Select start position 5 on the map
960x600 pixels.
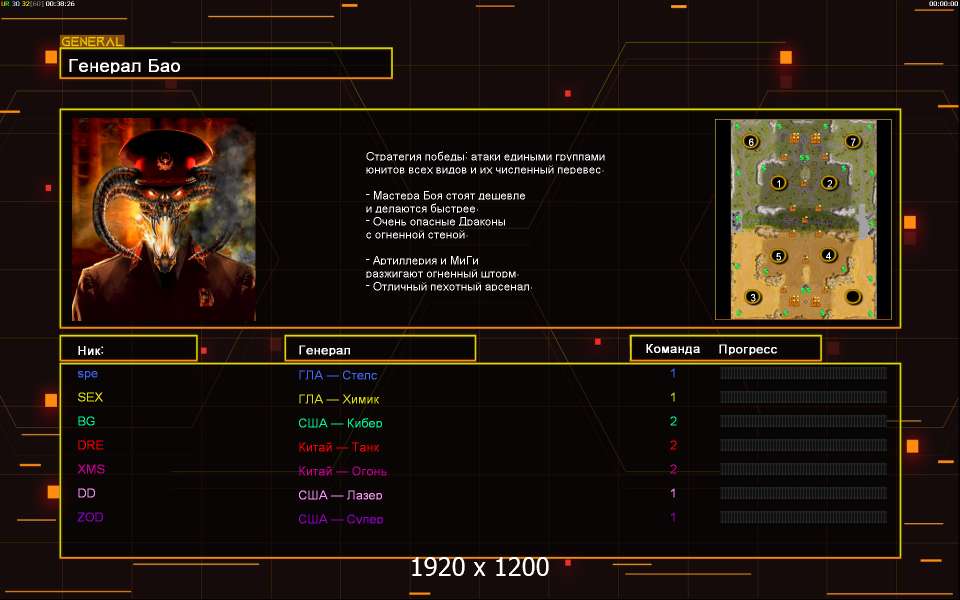[778, 256]
